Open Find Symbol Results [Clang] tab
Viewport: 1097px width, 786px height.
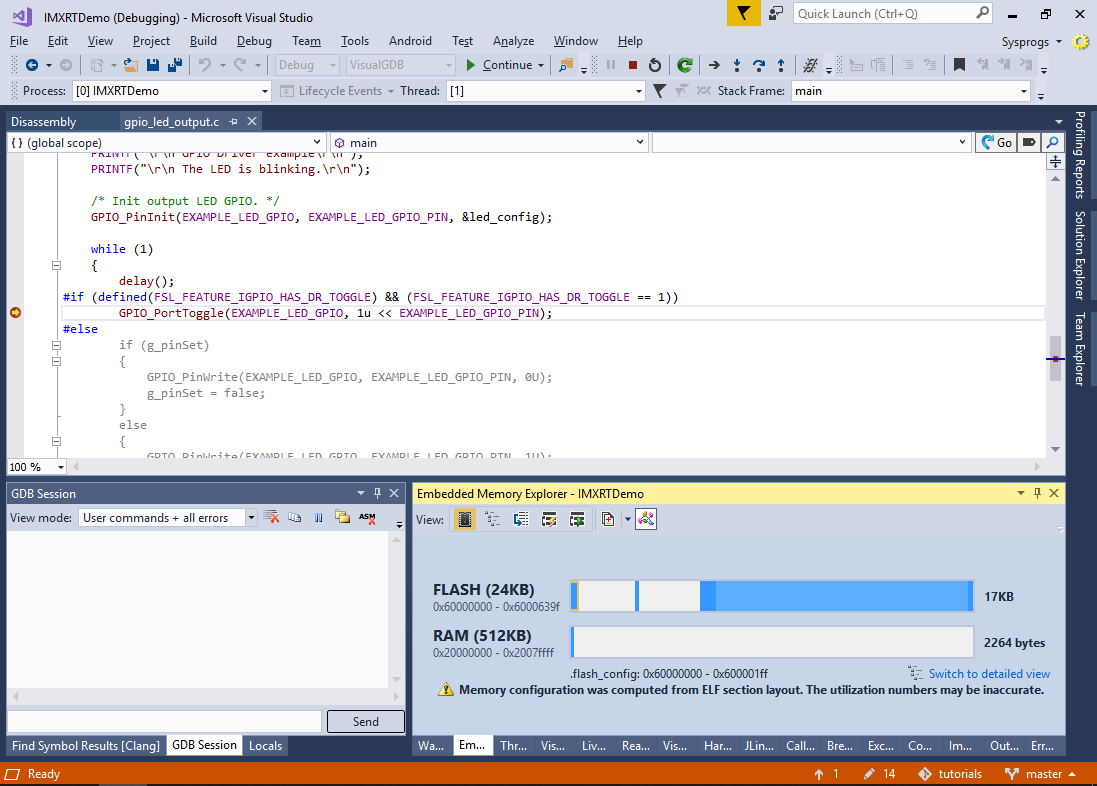pyautogui.click(x=85, y=745)
